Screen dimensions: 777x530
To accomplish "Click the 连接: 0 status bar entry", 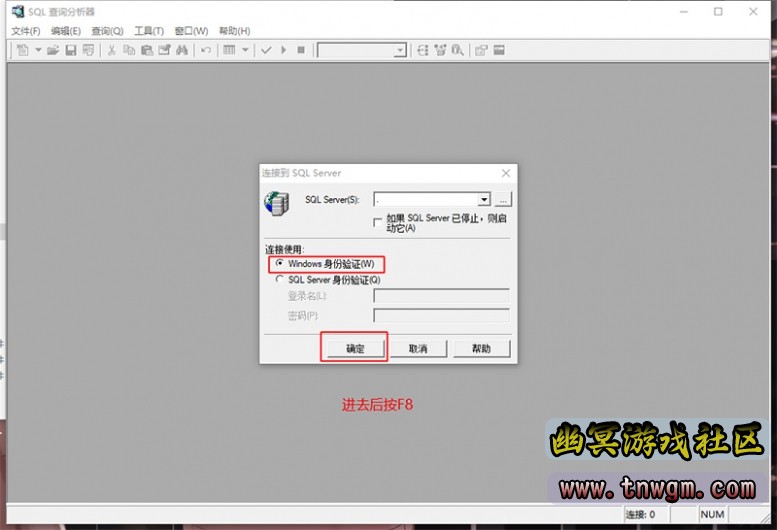I will (640, 515).
